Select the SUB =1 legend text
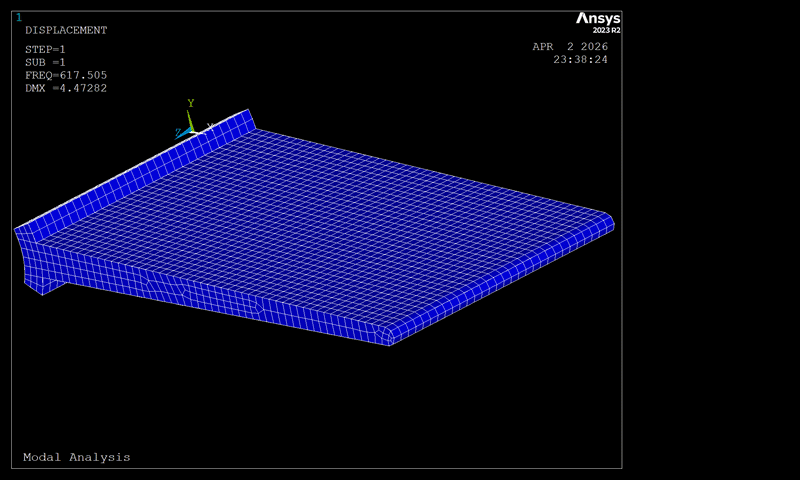Viewport: 800px width, 480px height. click(x=45, y=62)
